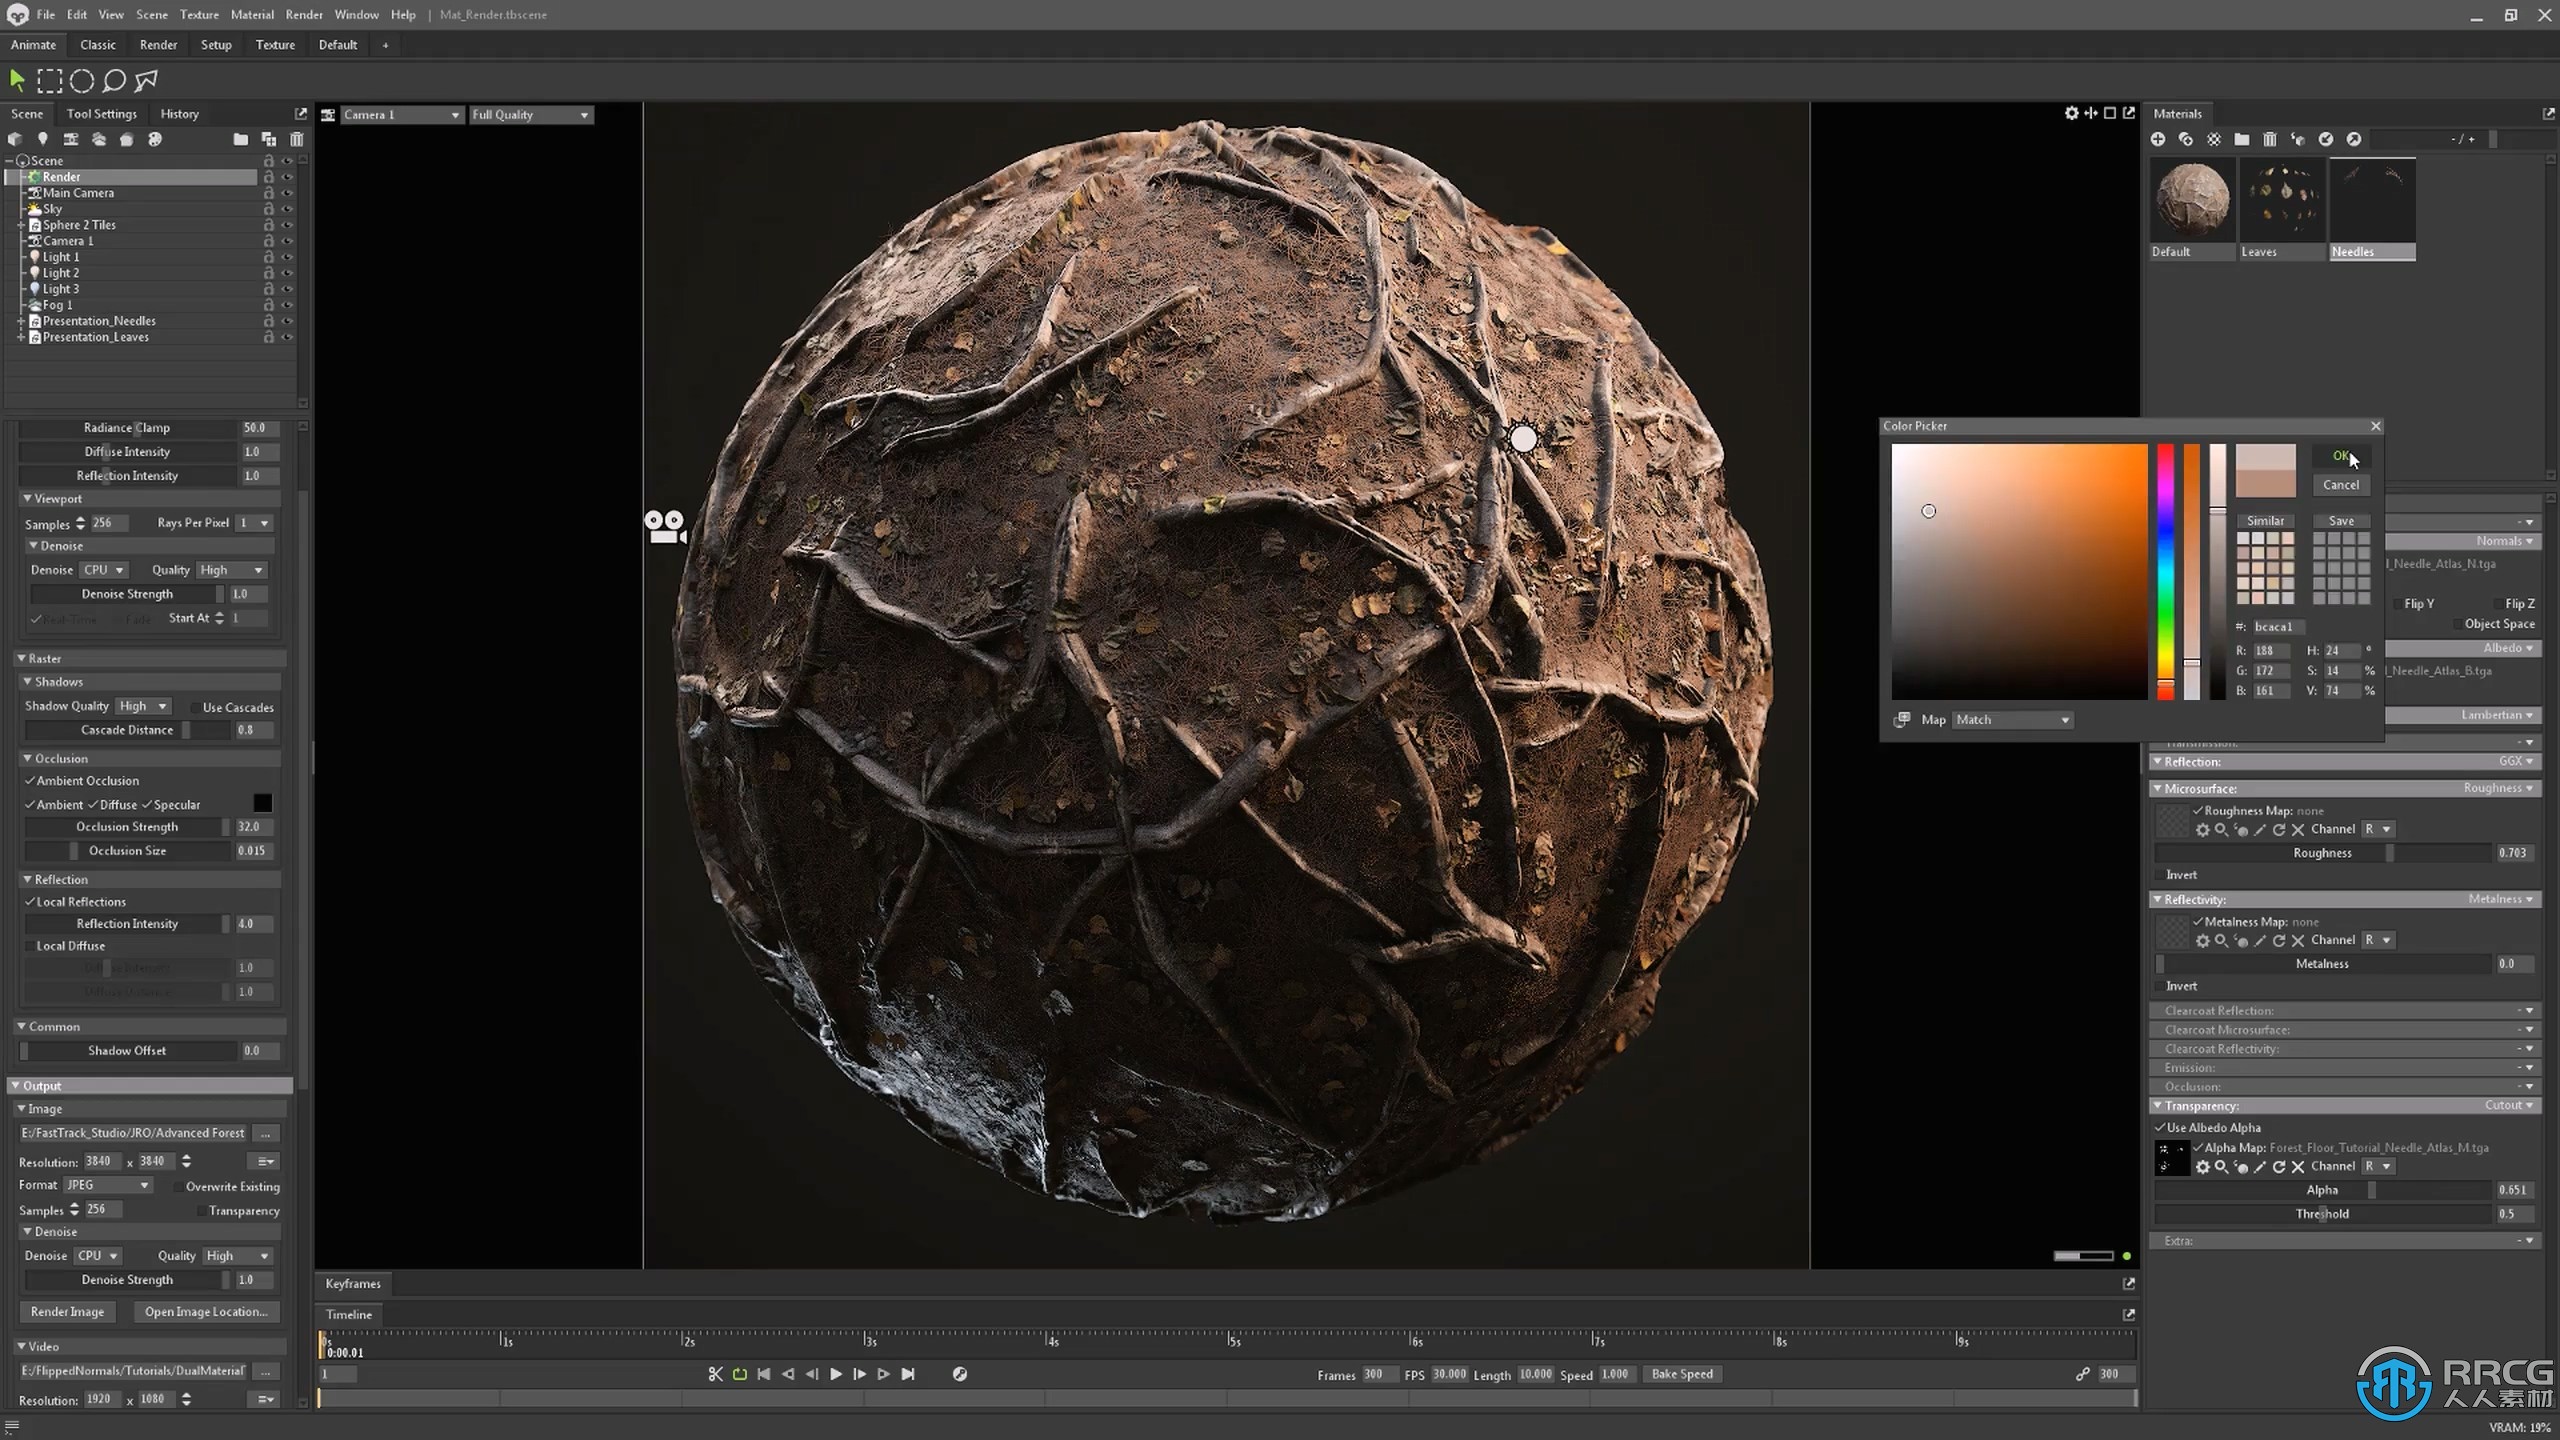Collapse the Transparency section

(x=2158, y=1106)
